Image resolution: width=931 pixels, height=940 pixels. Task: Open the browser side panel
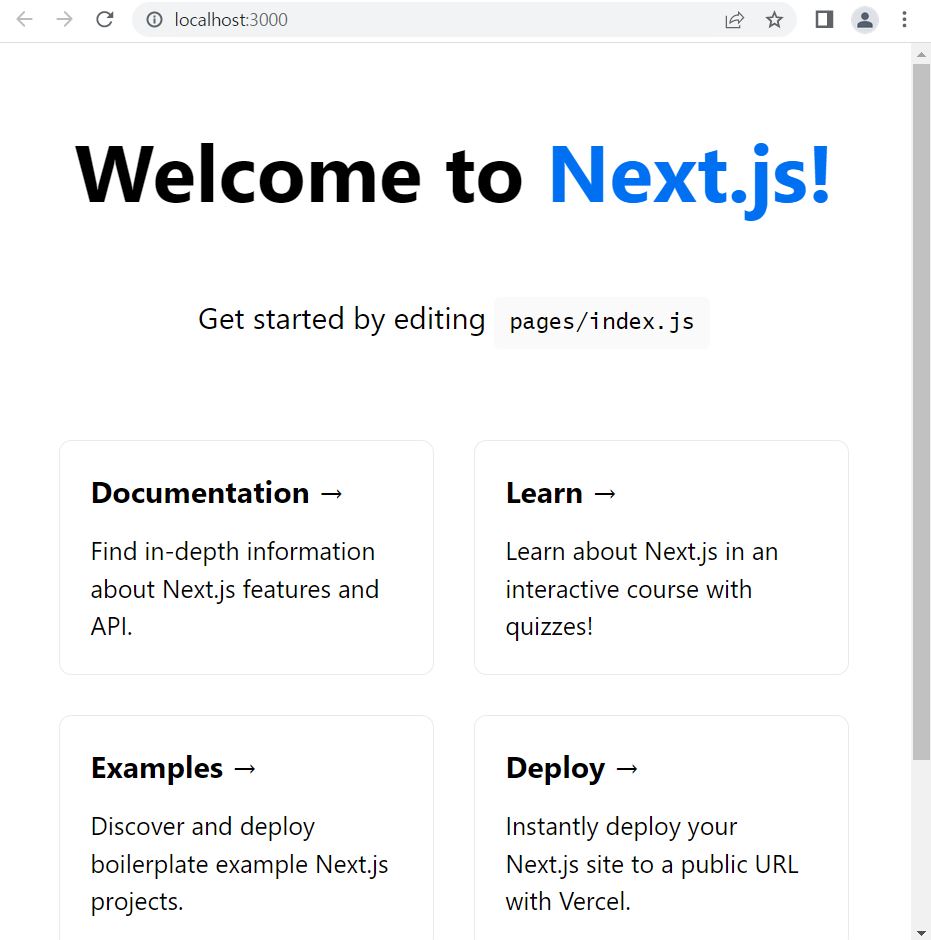pos(824,20)
